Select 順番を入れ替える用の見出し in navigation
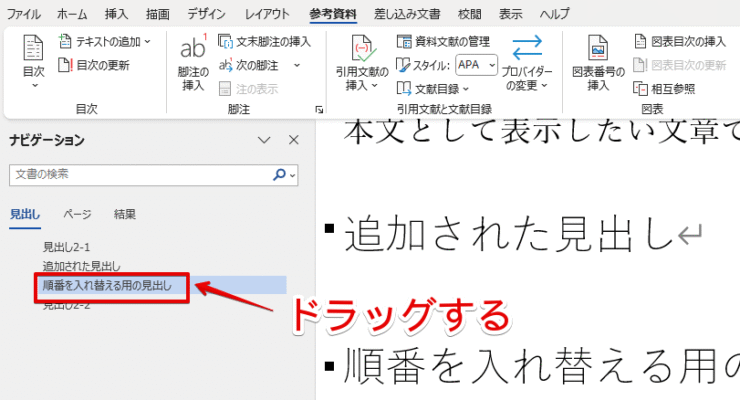Viewport: 740px width, 400px height. tap(107, 285)
